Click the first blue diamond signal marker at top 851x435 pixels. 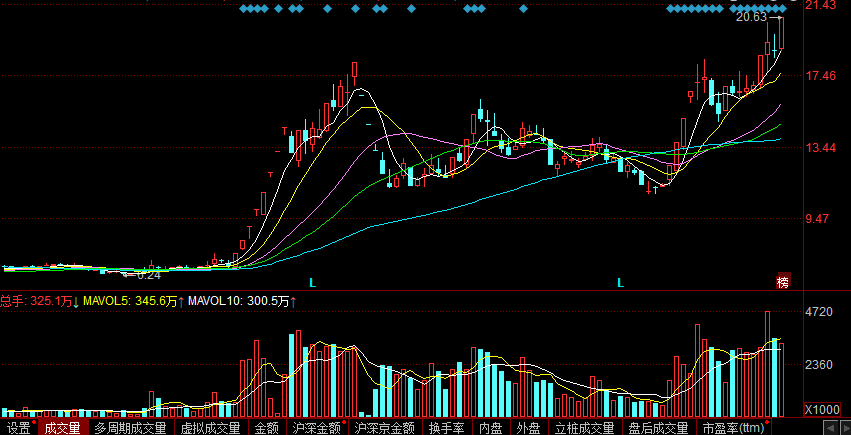pos(243,8)
